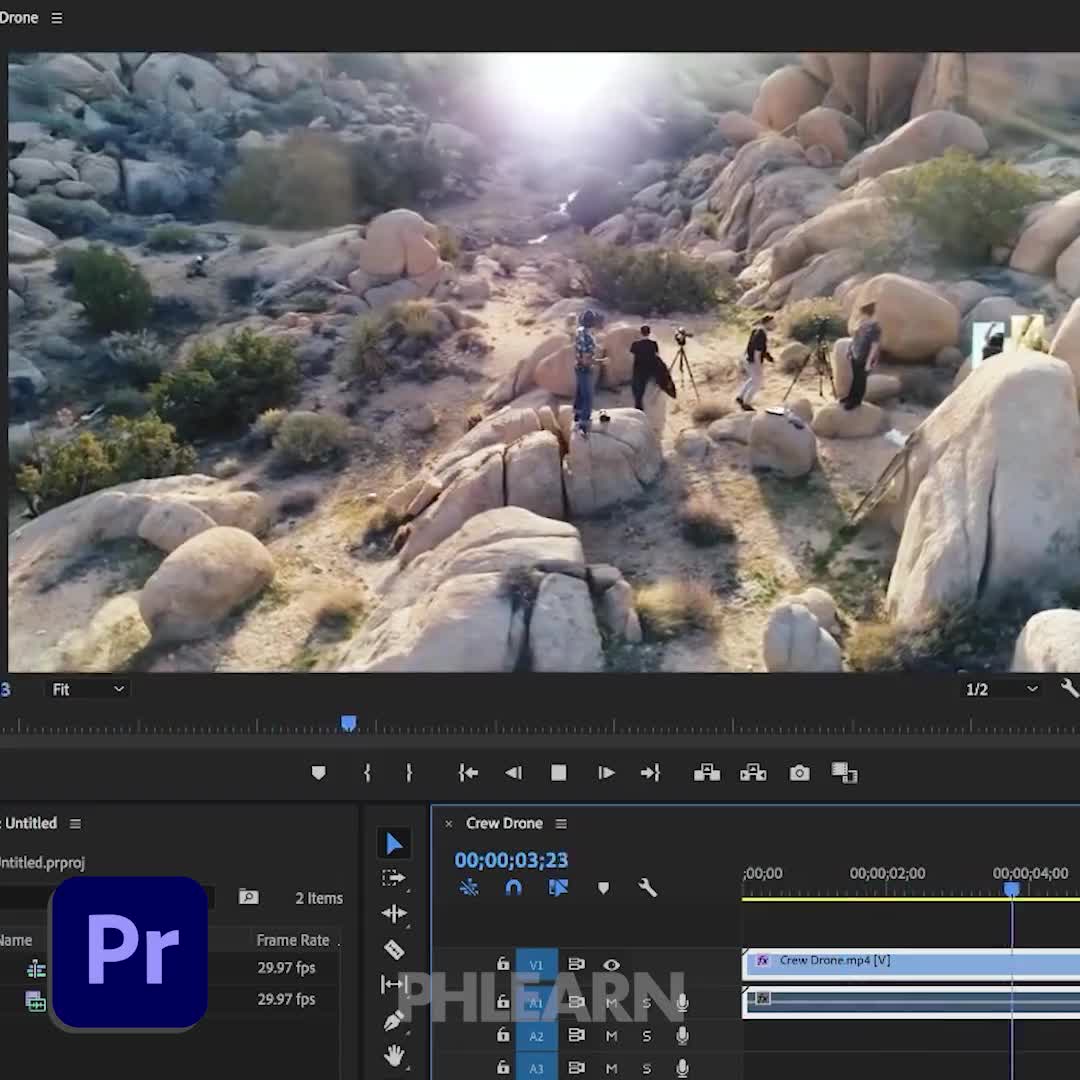Image resolution: width=1080 pixels, height=1080 pixels.
Task: Select the Hand tool
Action: click(x=394, y=1055)
